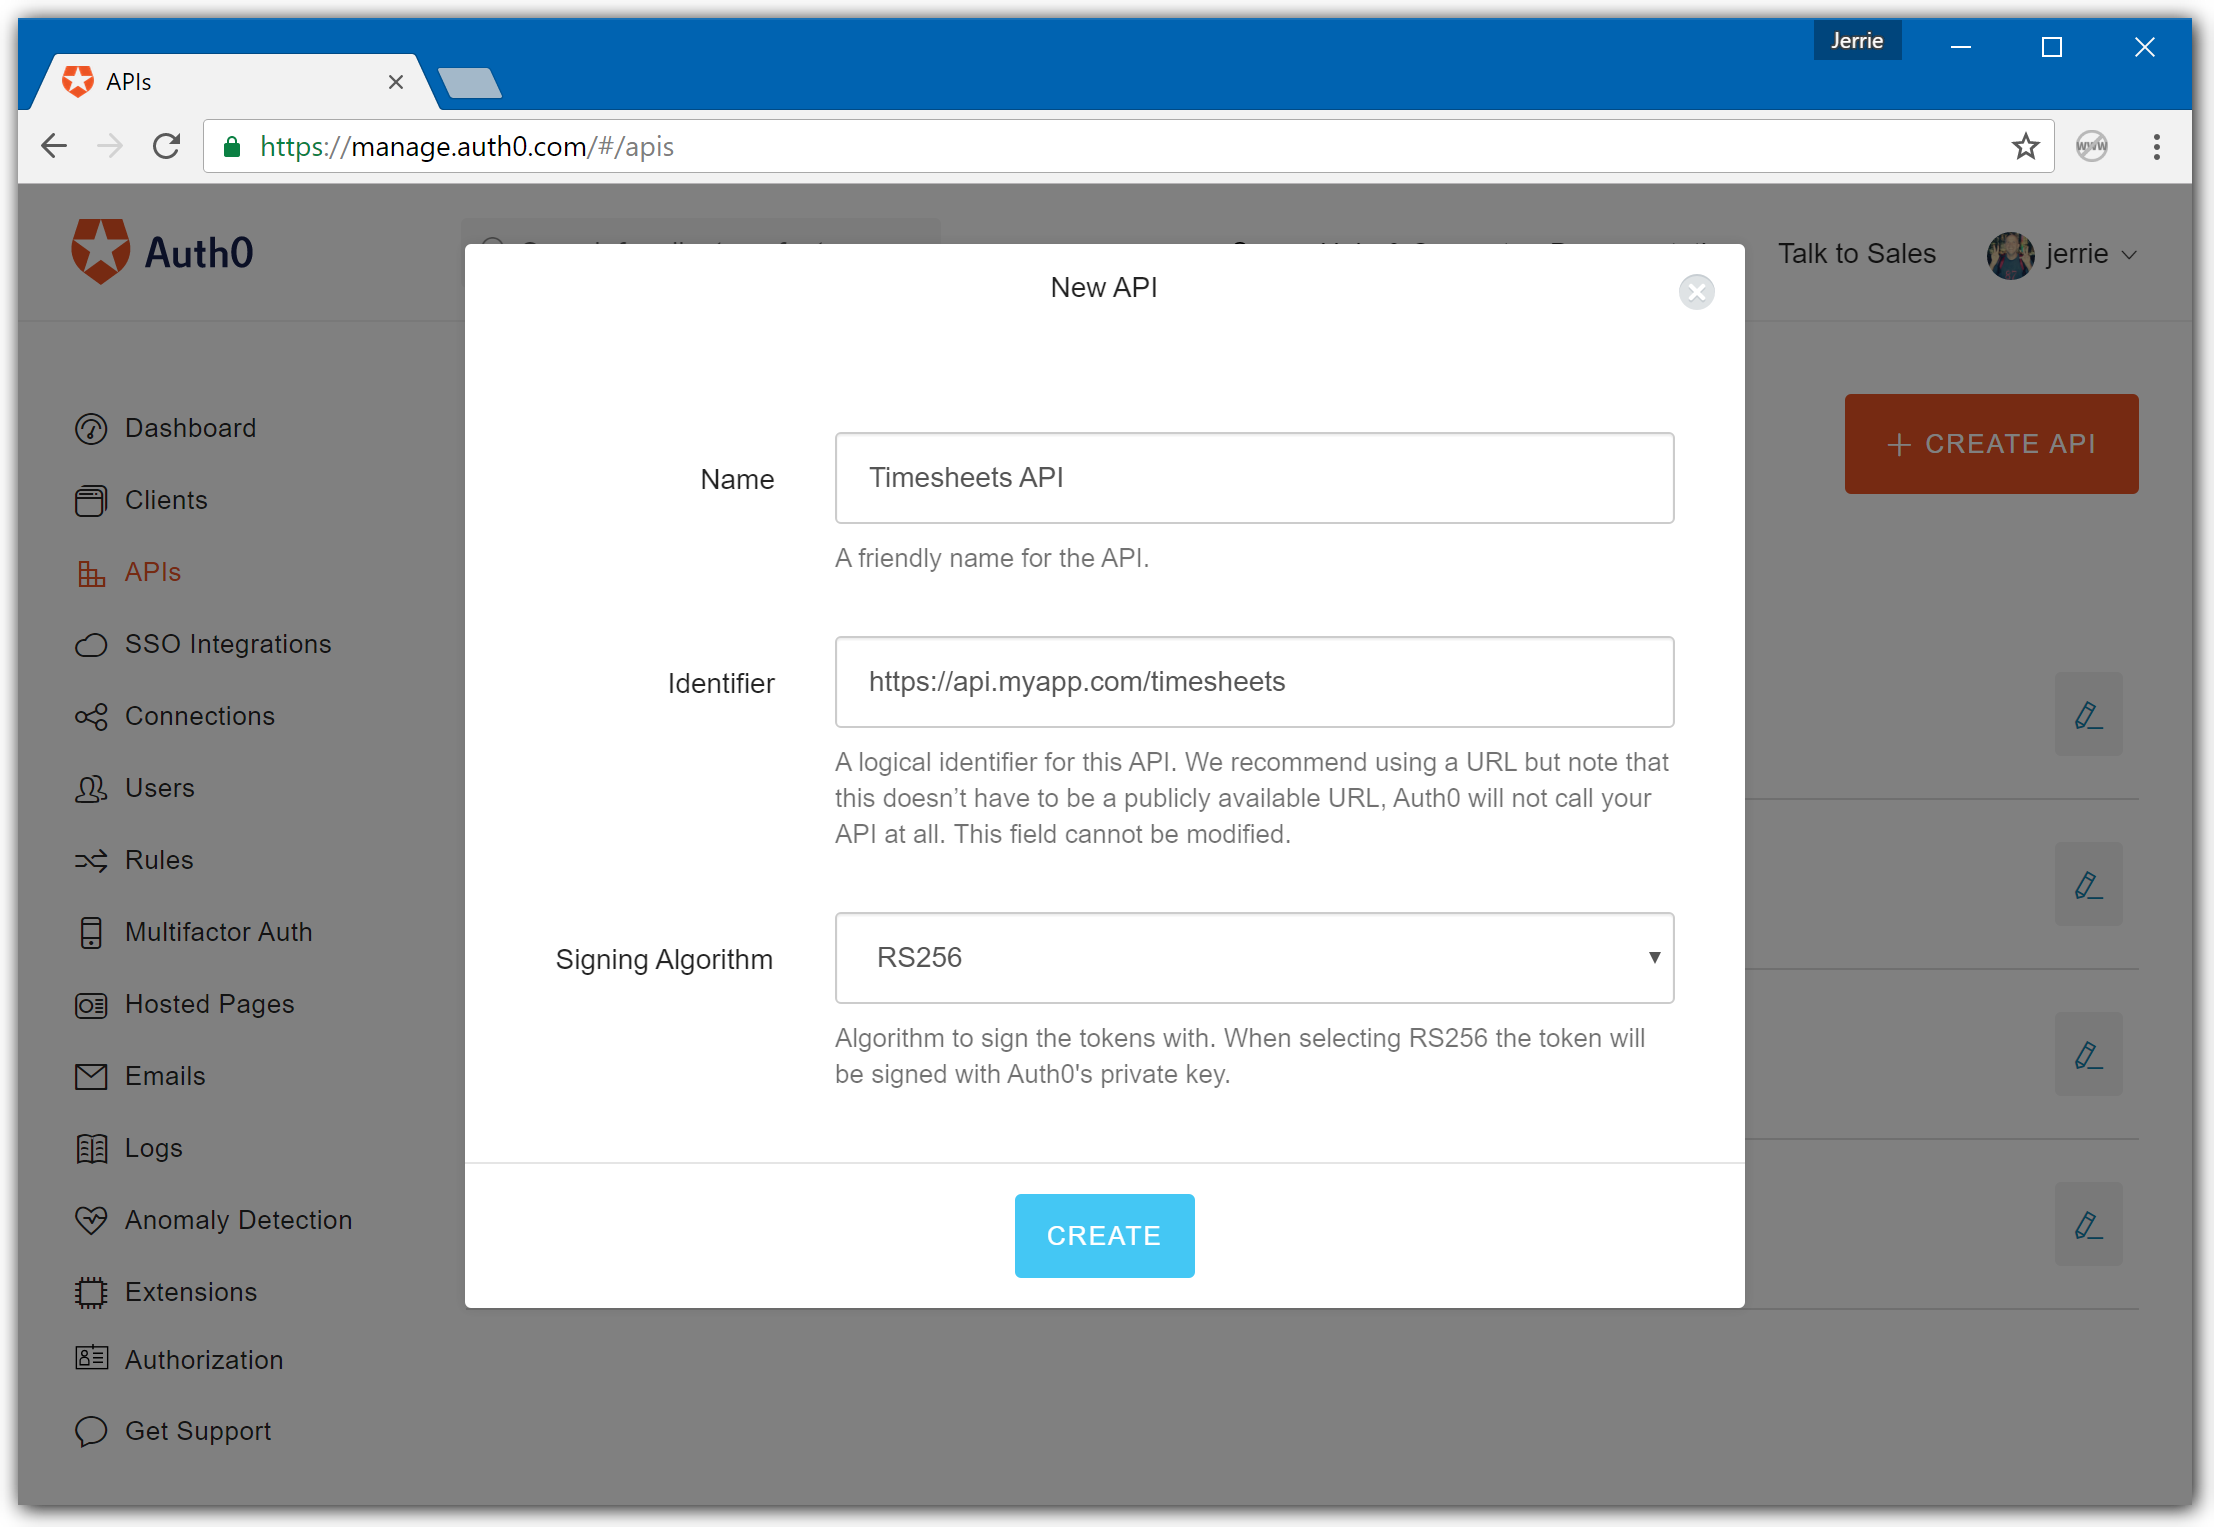Open the SSO Integrations link
2214x1527 pixels.
coord(228,645)
